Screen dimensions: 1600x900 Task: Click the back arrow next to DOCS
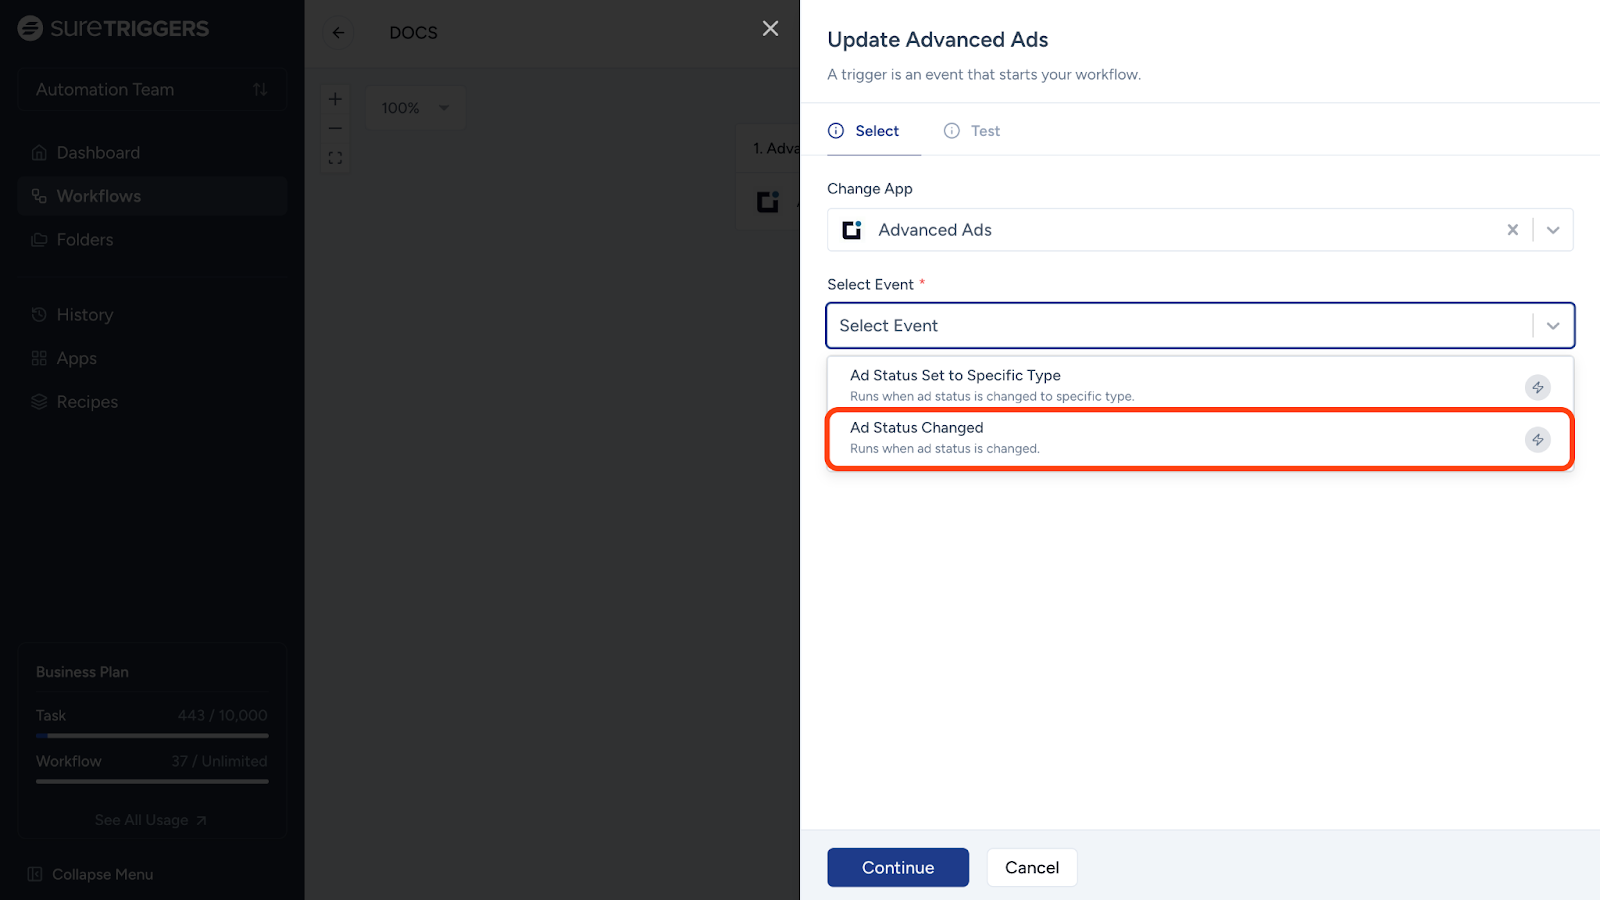[x=339, y=33]
